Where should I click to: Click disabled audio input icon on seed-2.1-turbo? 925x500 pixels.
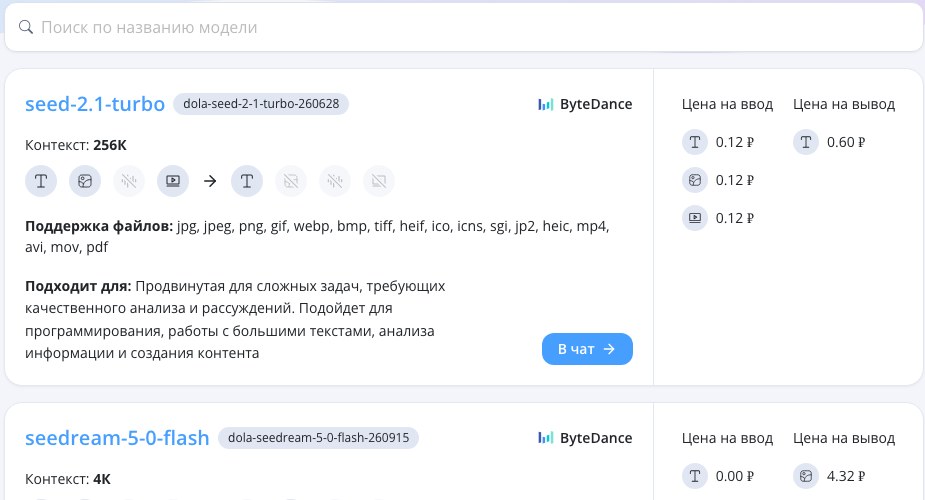coord(129,181)
